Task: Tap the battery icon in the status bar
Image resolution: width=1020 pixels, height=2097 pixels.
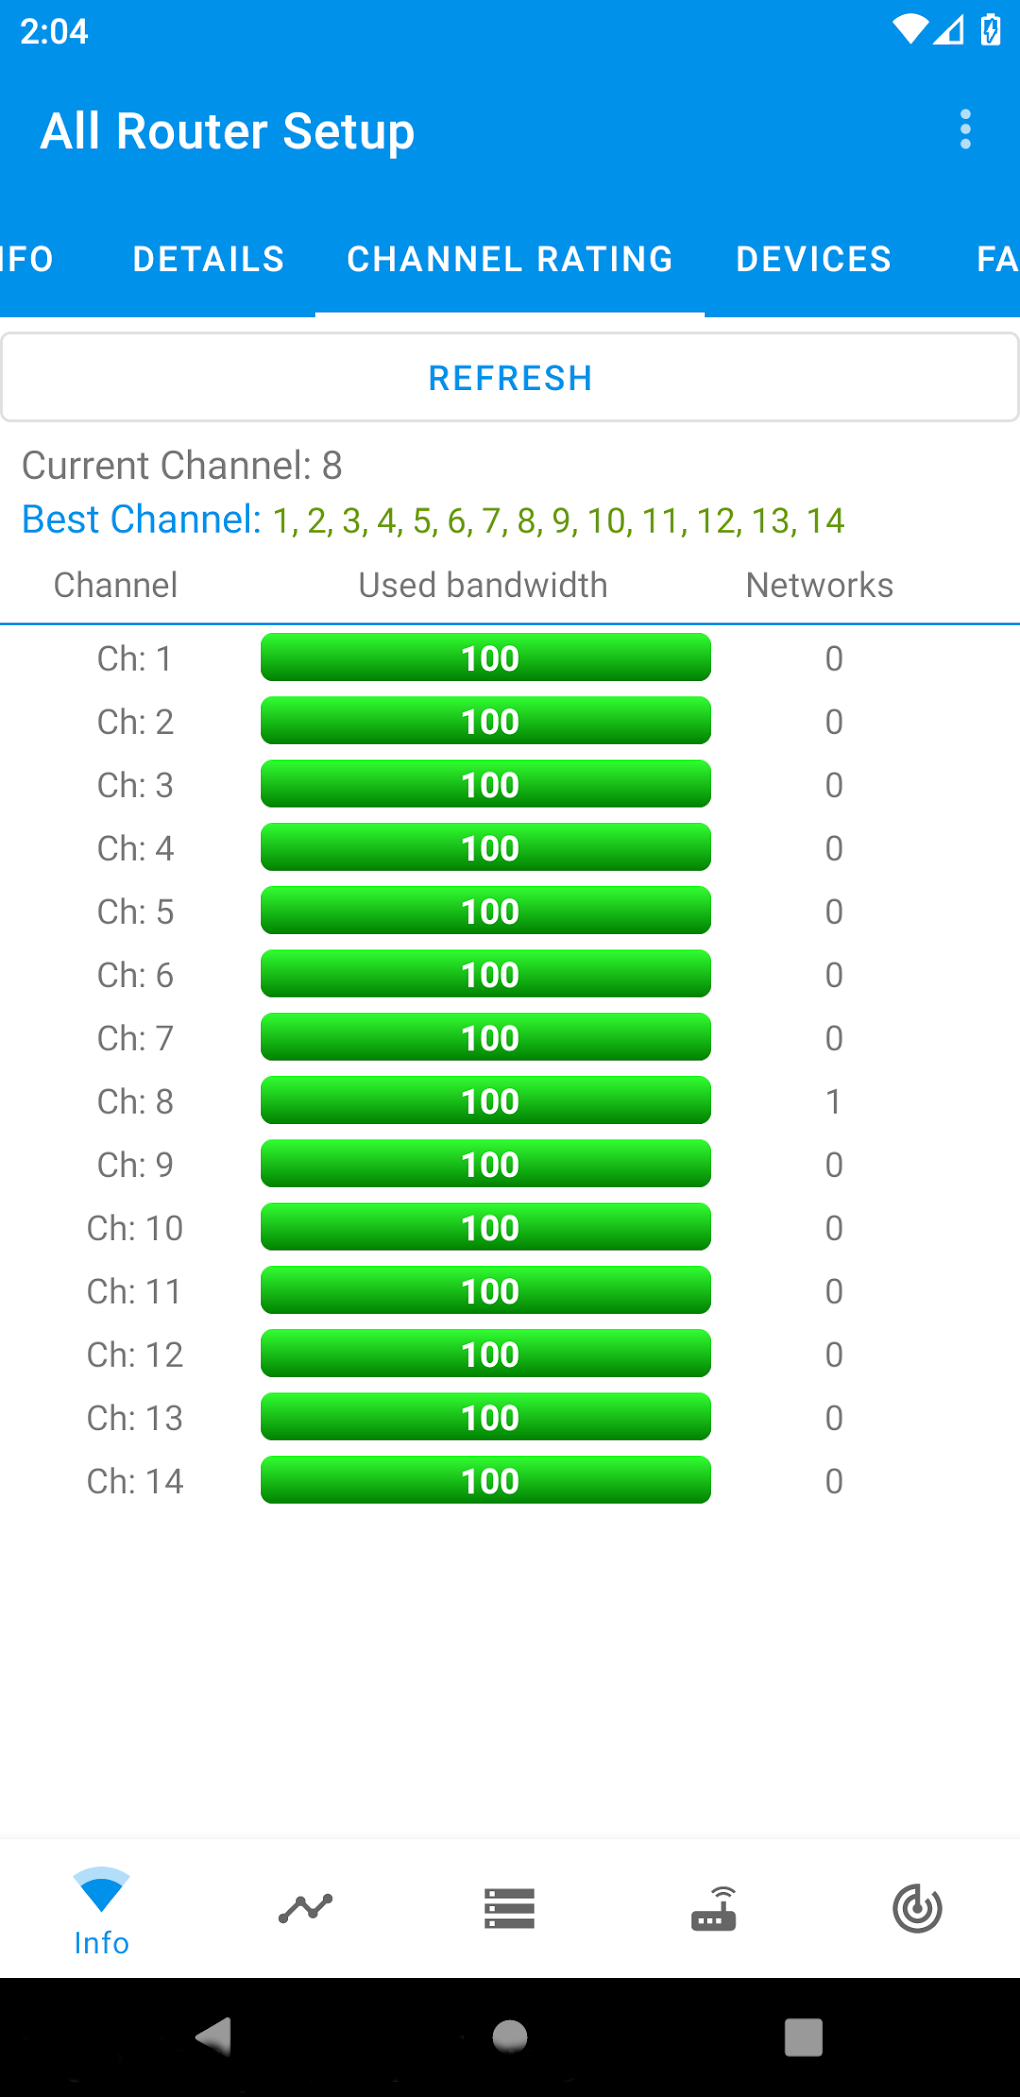Action: point(991,30)
